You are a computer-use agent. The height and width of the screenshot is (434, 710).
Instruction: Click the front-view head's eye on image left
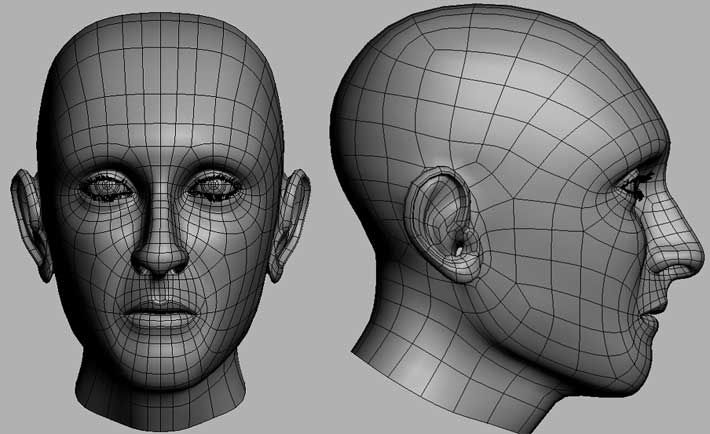[103, 185]
